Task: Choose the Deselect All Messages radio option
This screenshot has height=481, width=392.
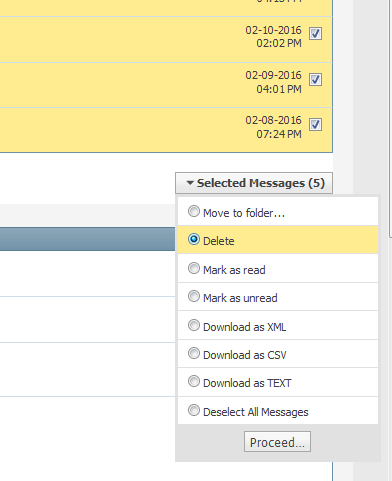Action: point(194,410)
